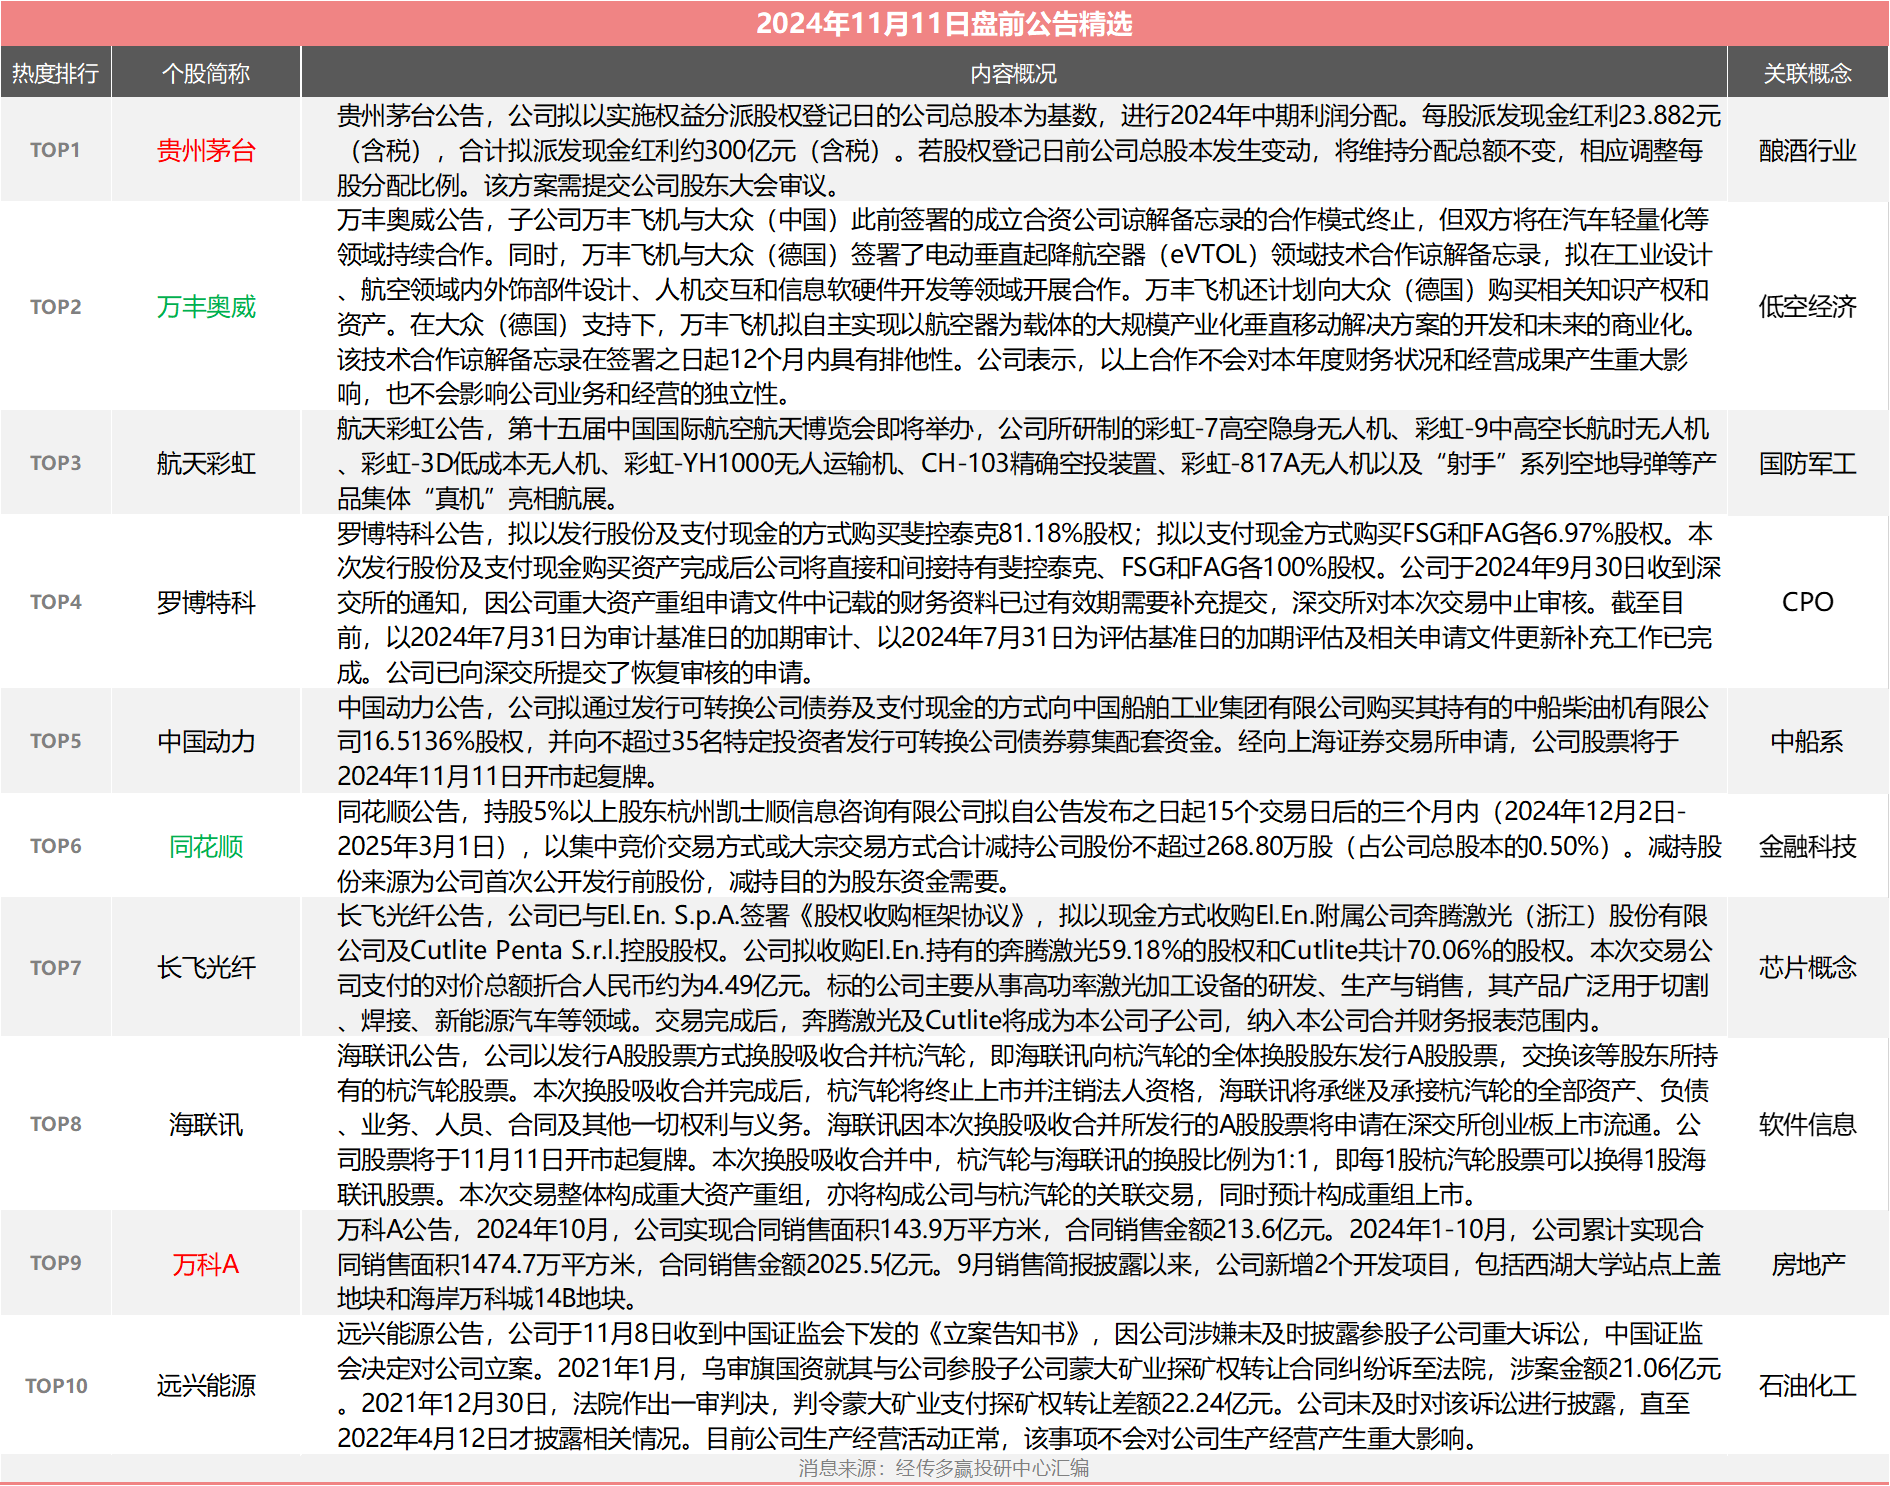Image resolution: width=1890 pixels, height=1486 pixels.
Task: Click the concept cell 酿酒行业
Action: tap(1807, 150)
